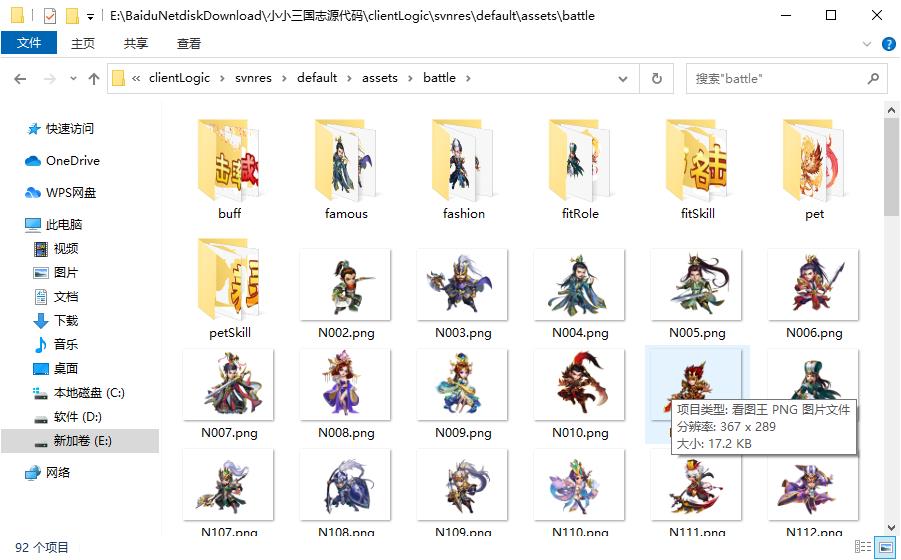Switch to large thumbnails view in status bar
This screenshot has width=901, height=560.
coord(885,547)
